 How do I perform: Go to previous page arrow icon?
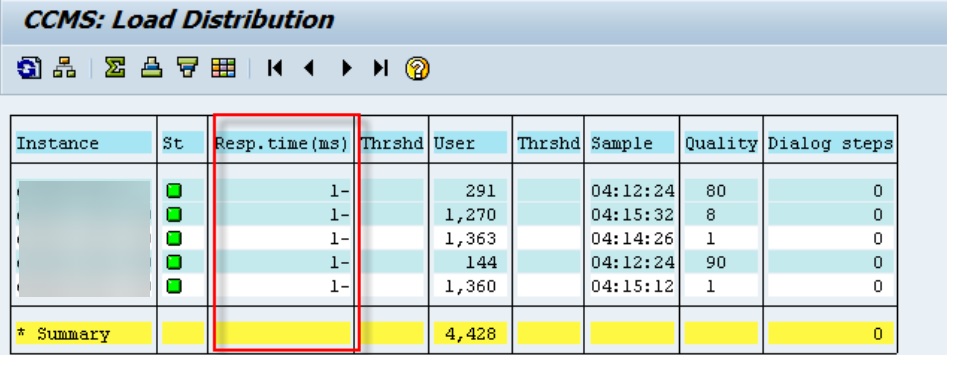coord(309,68)
